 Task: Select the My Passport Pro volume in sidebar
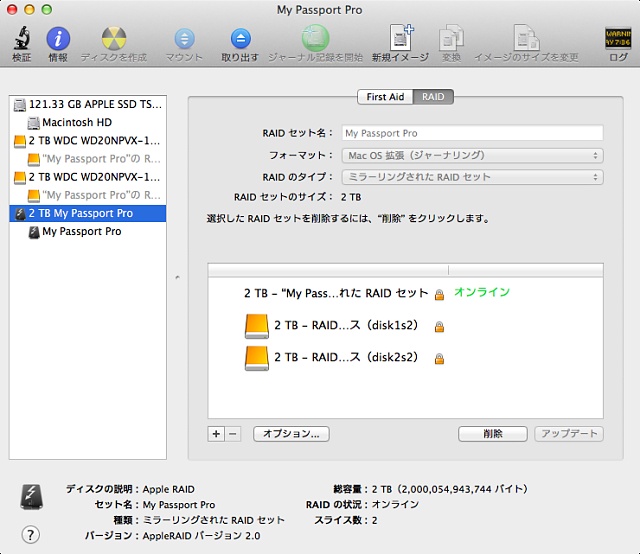click(88, 231)
